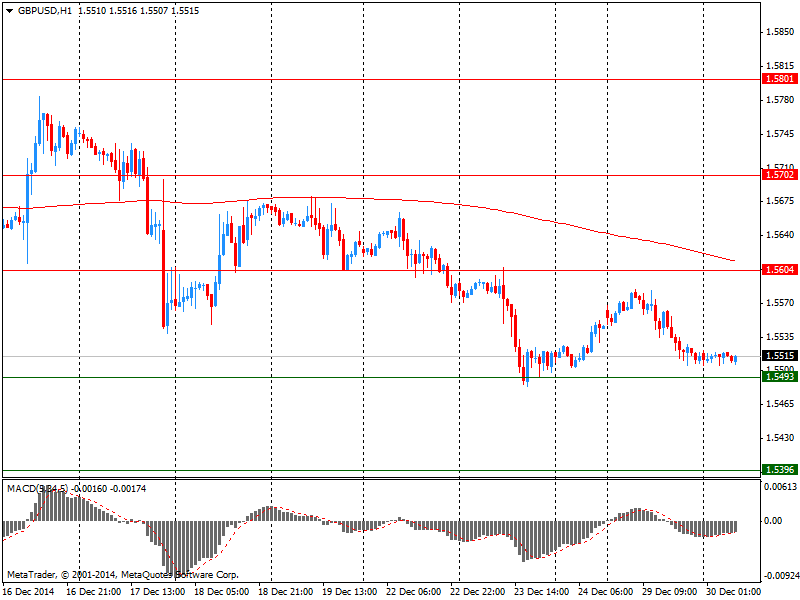800x600 pixels.
Task: Click the 29 Dec 09:00 time axis label
Action: pyautogui.click(x=669, y=591)
